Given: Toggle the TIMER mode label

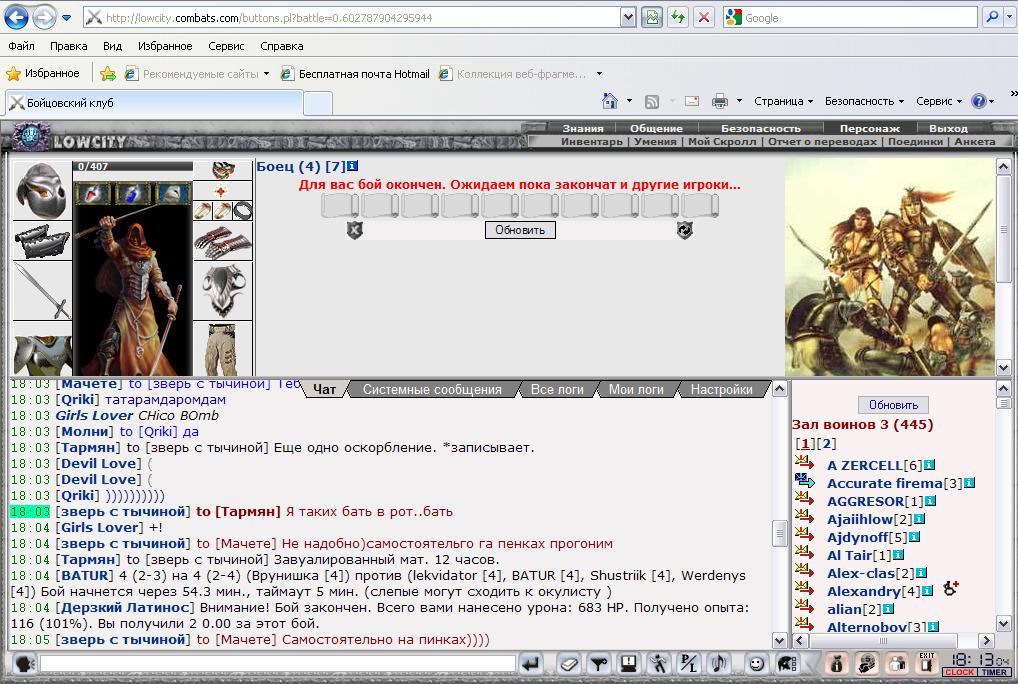Looking at the screenshot, I should [x=995, y=672].
